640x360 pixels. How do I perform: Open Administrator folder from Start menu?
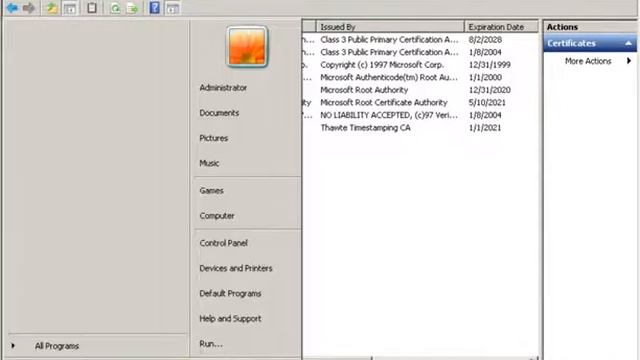pyautogui.click(x=223, y=88)
